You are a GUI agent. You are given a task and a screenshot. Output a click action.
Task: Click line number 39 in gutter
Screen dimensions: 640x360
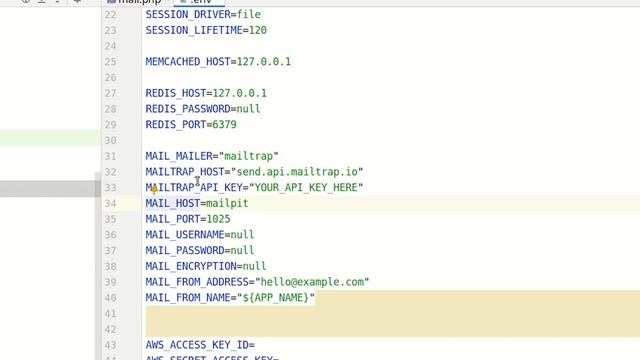click(x=110, y=282)
